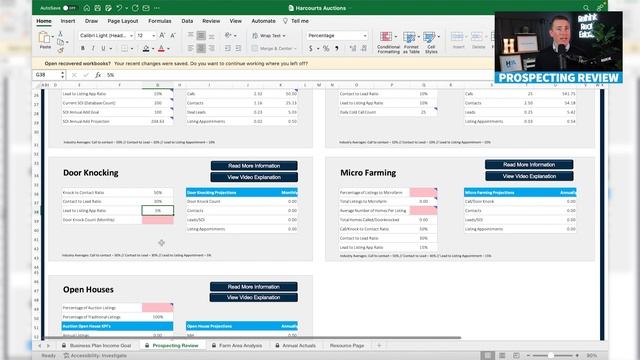
Task: Open the font size dropdown
Action: pos(153,36)
